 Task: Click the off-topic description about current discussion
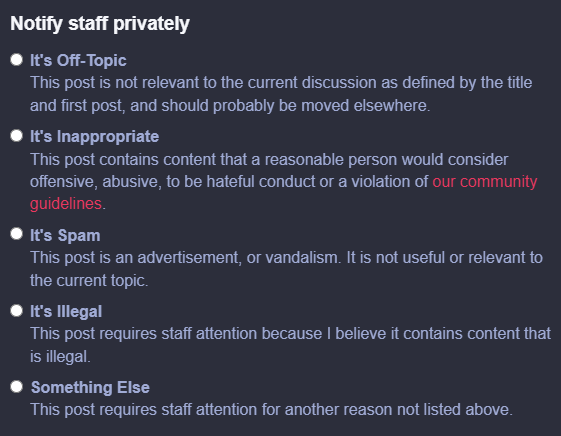click(281, 94)
